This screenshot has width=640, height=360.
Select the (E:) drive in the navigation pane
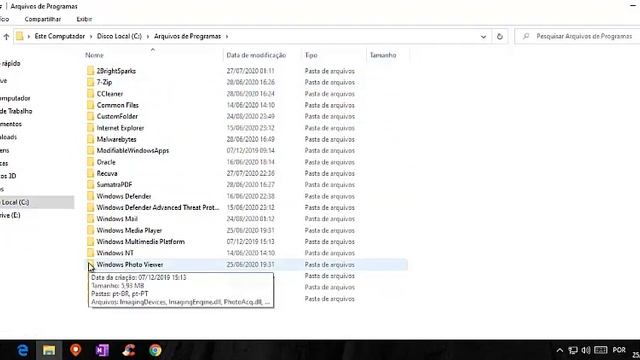point(11,215)
